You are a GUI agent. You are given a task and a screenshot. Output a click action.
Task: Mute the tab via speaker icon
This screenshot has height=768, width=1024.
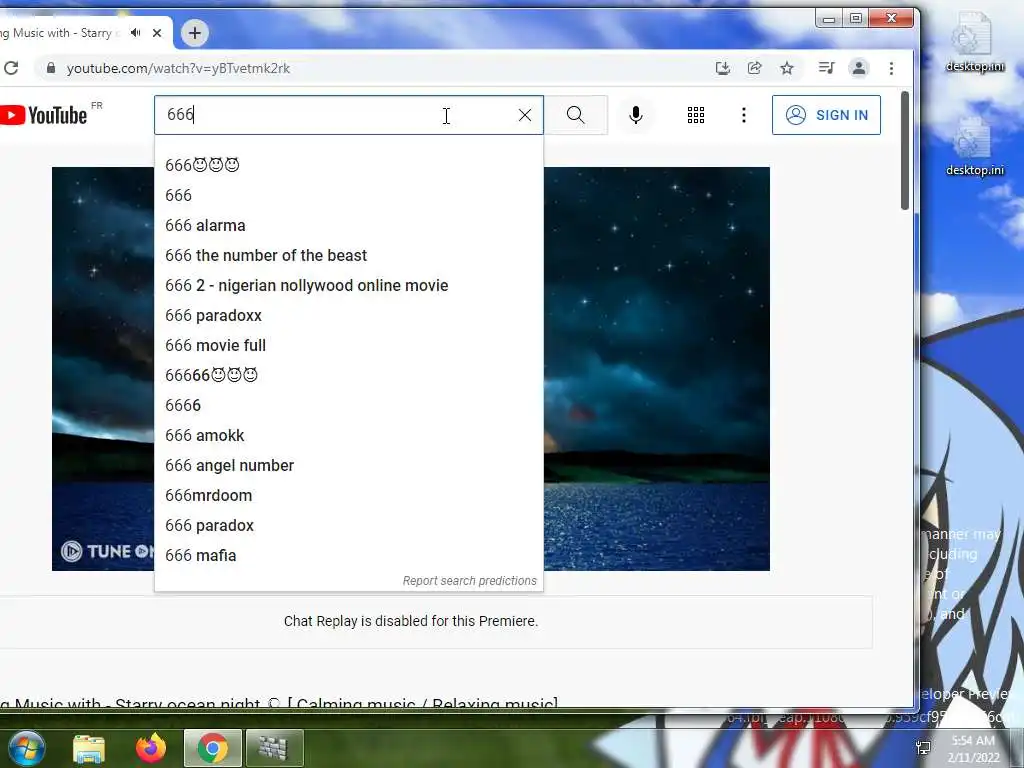click(135, 33)
